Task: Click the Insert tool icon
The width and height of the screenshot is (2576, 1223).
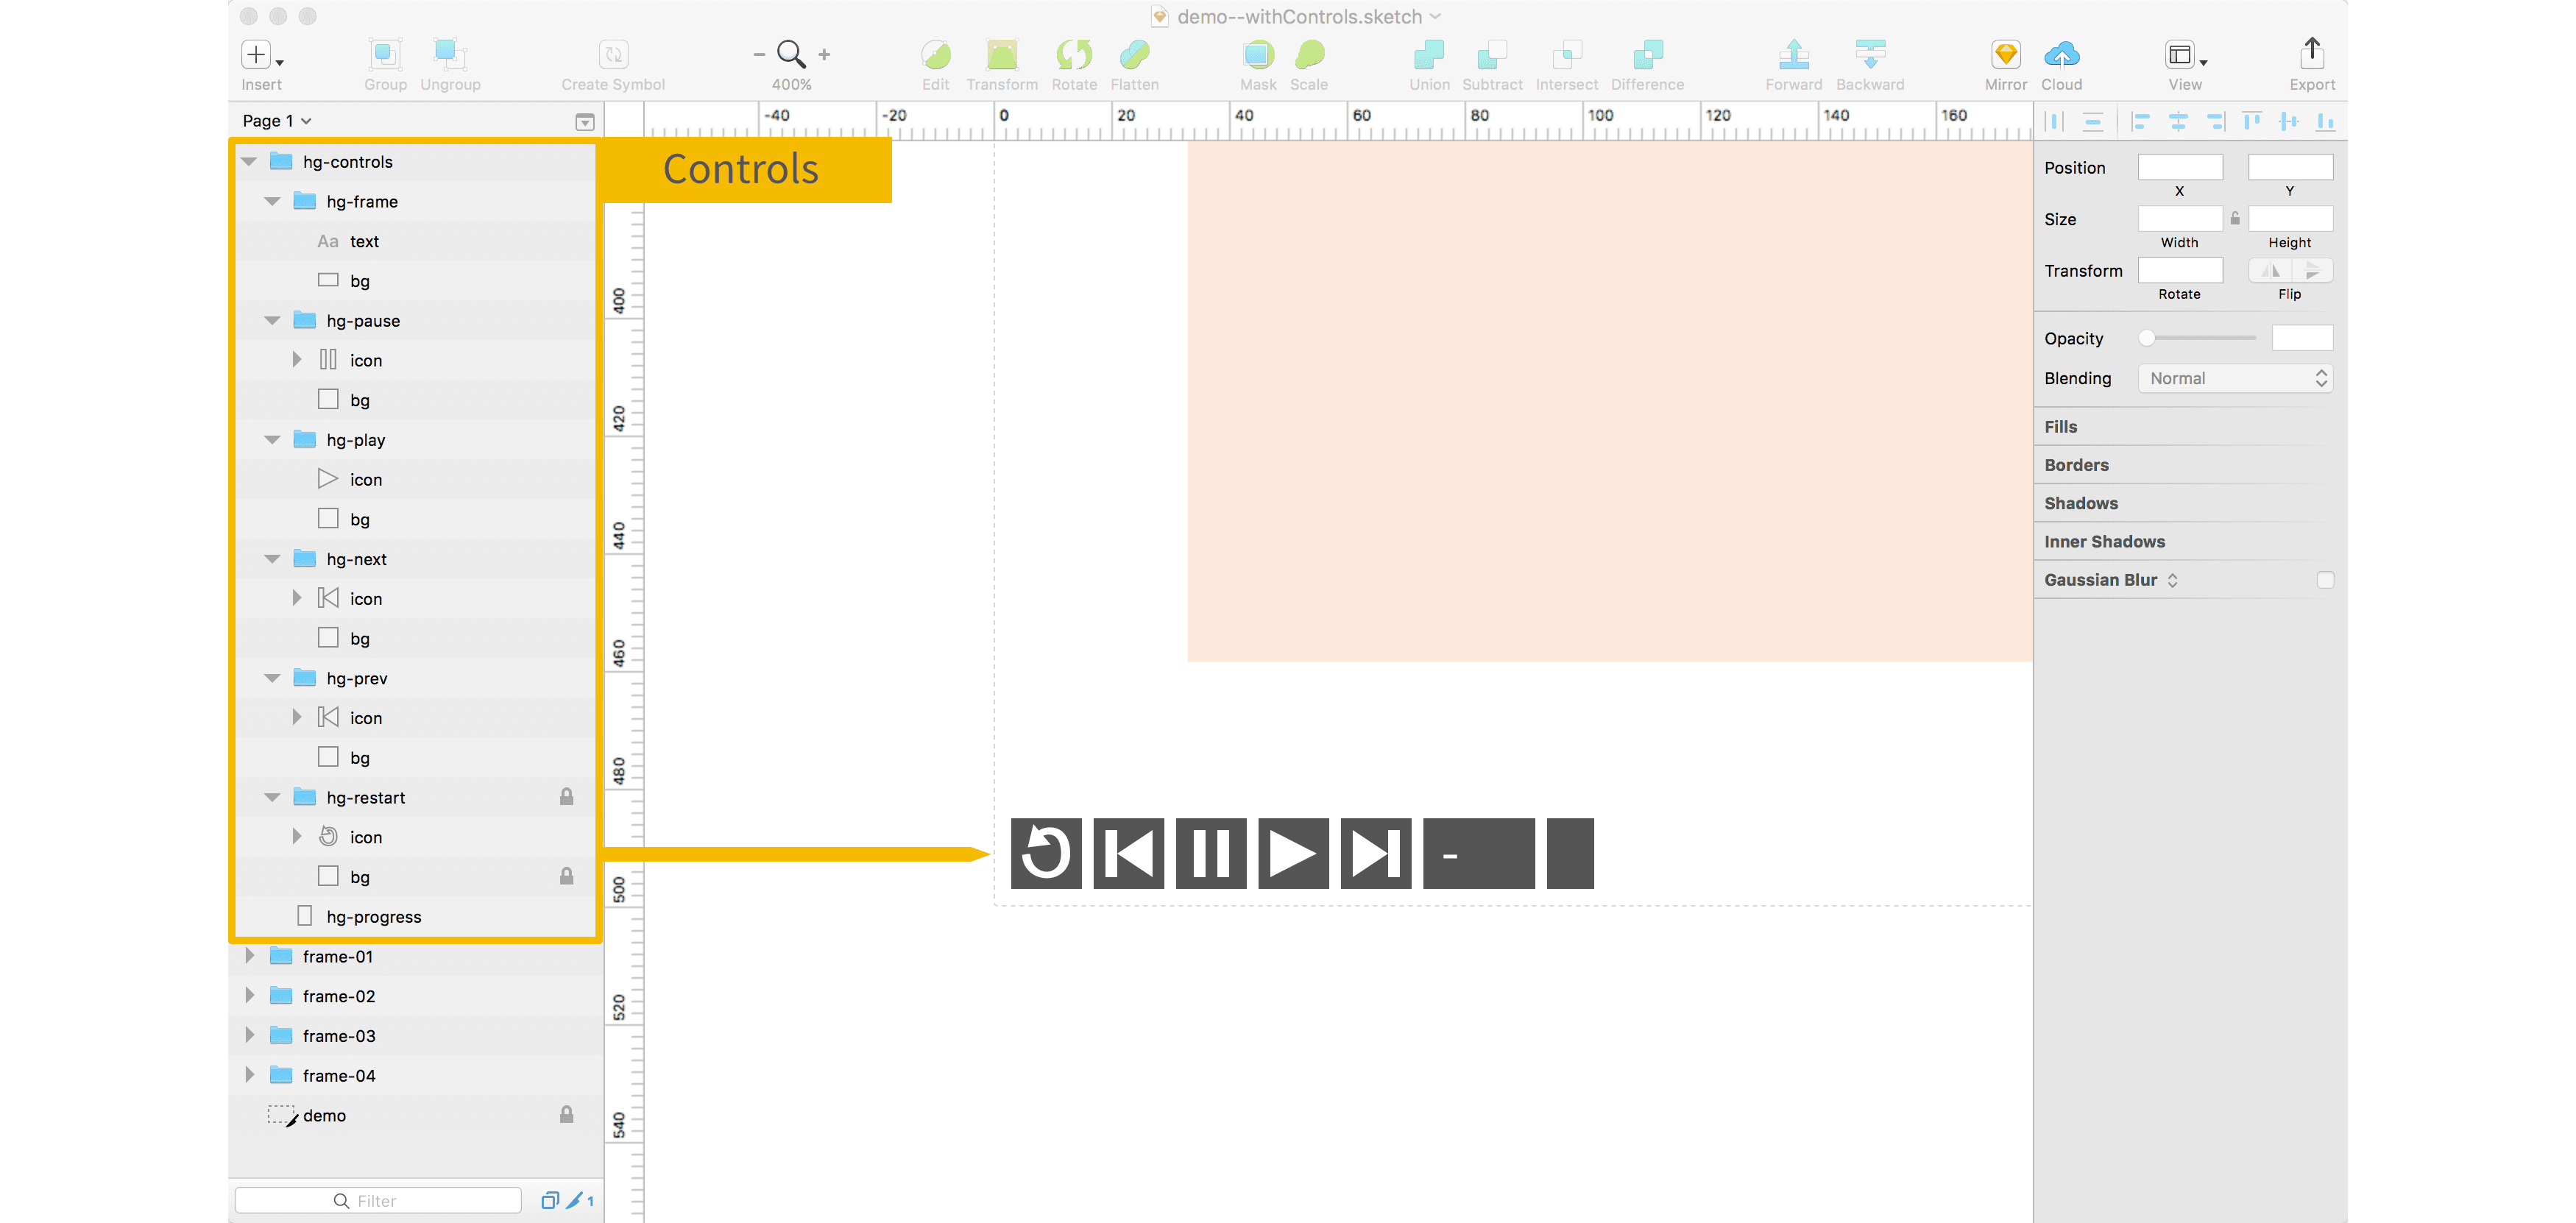Action: (x=257, y=54)
